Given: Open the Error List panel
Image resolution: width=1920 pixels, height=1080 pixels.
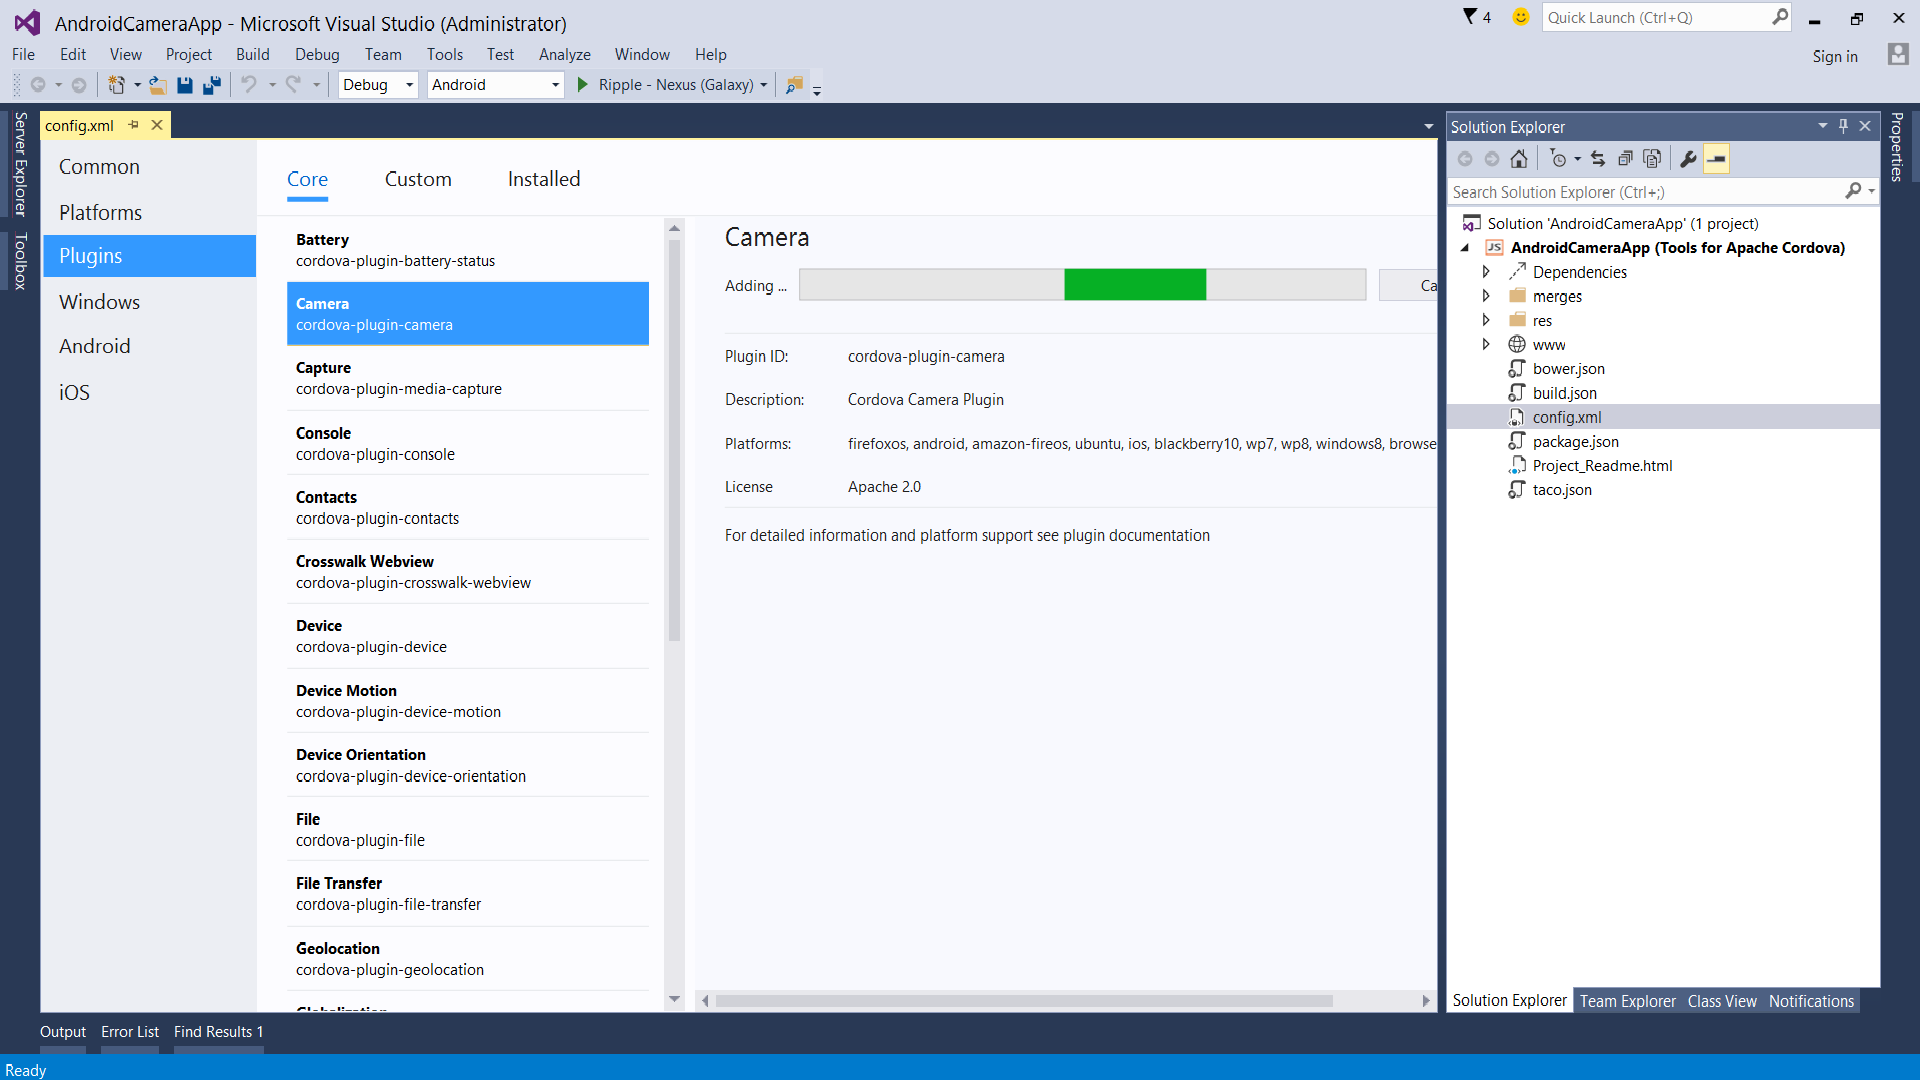Looking at the screenshot, I should (x=130, y=1031).
